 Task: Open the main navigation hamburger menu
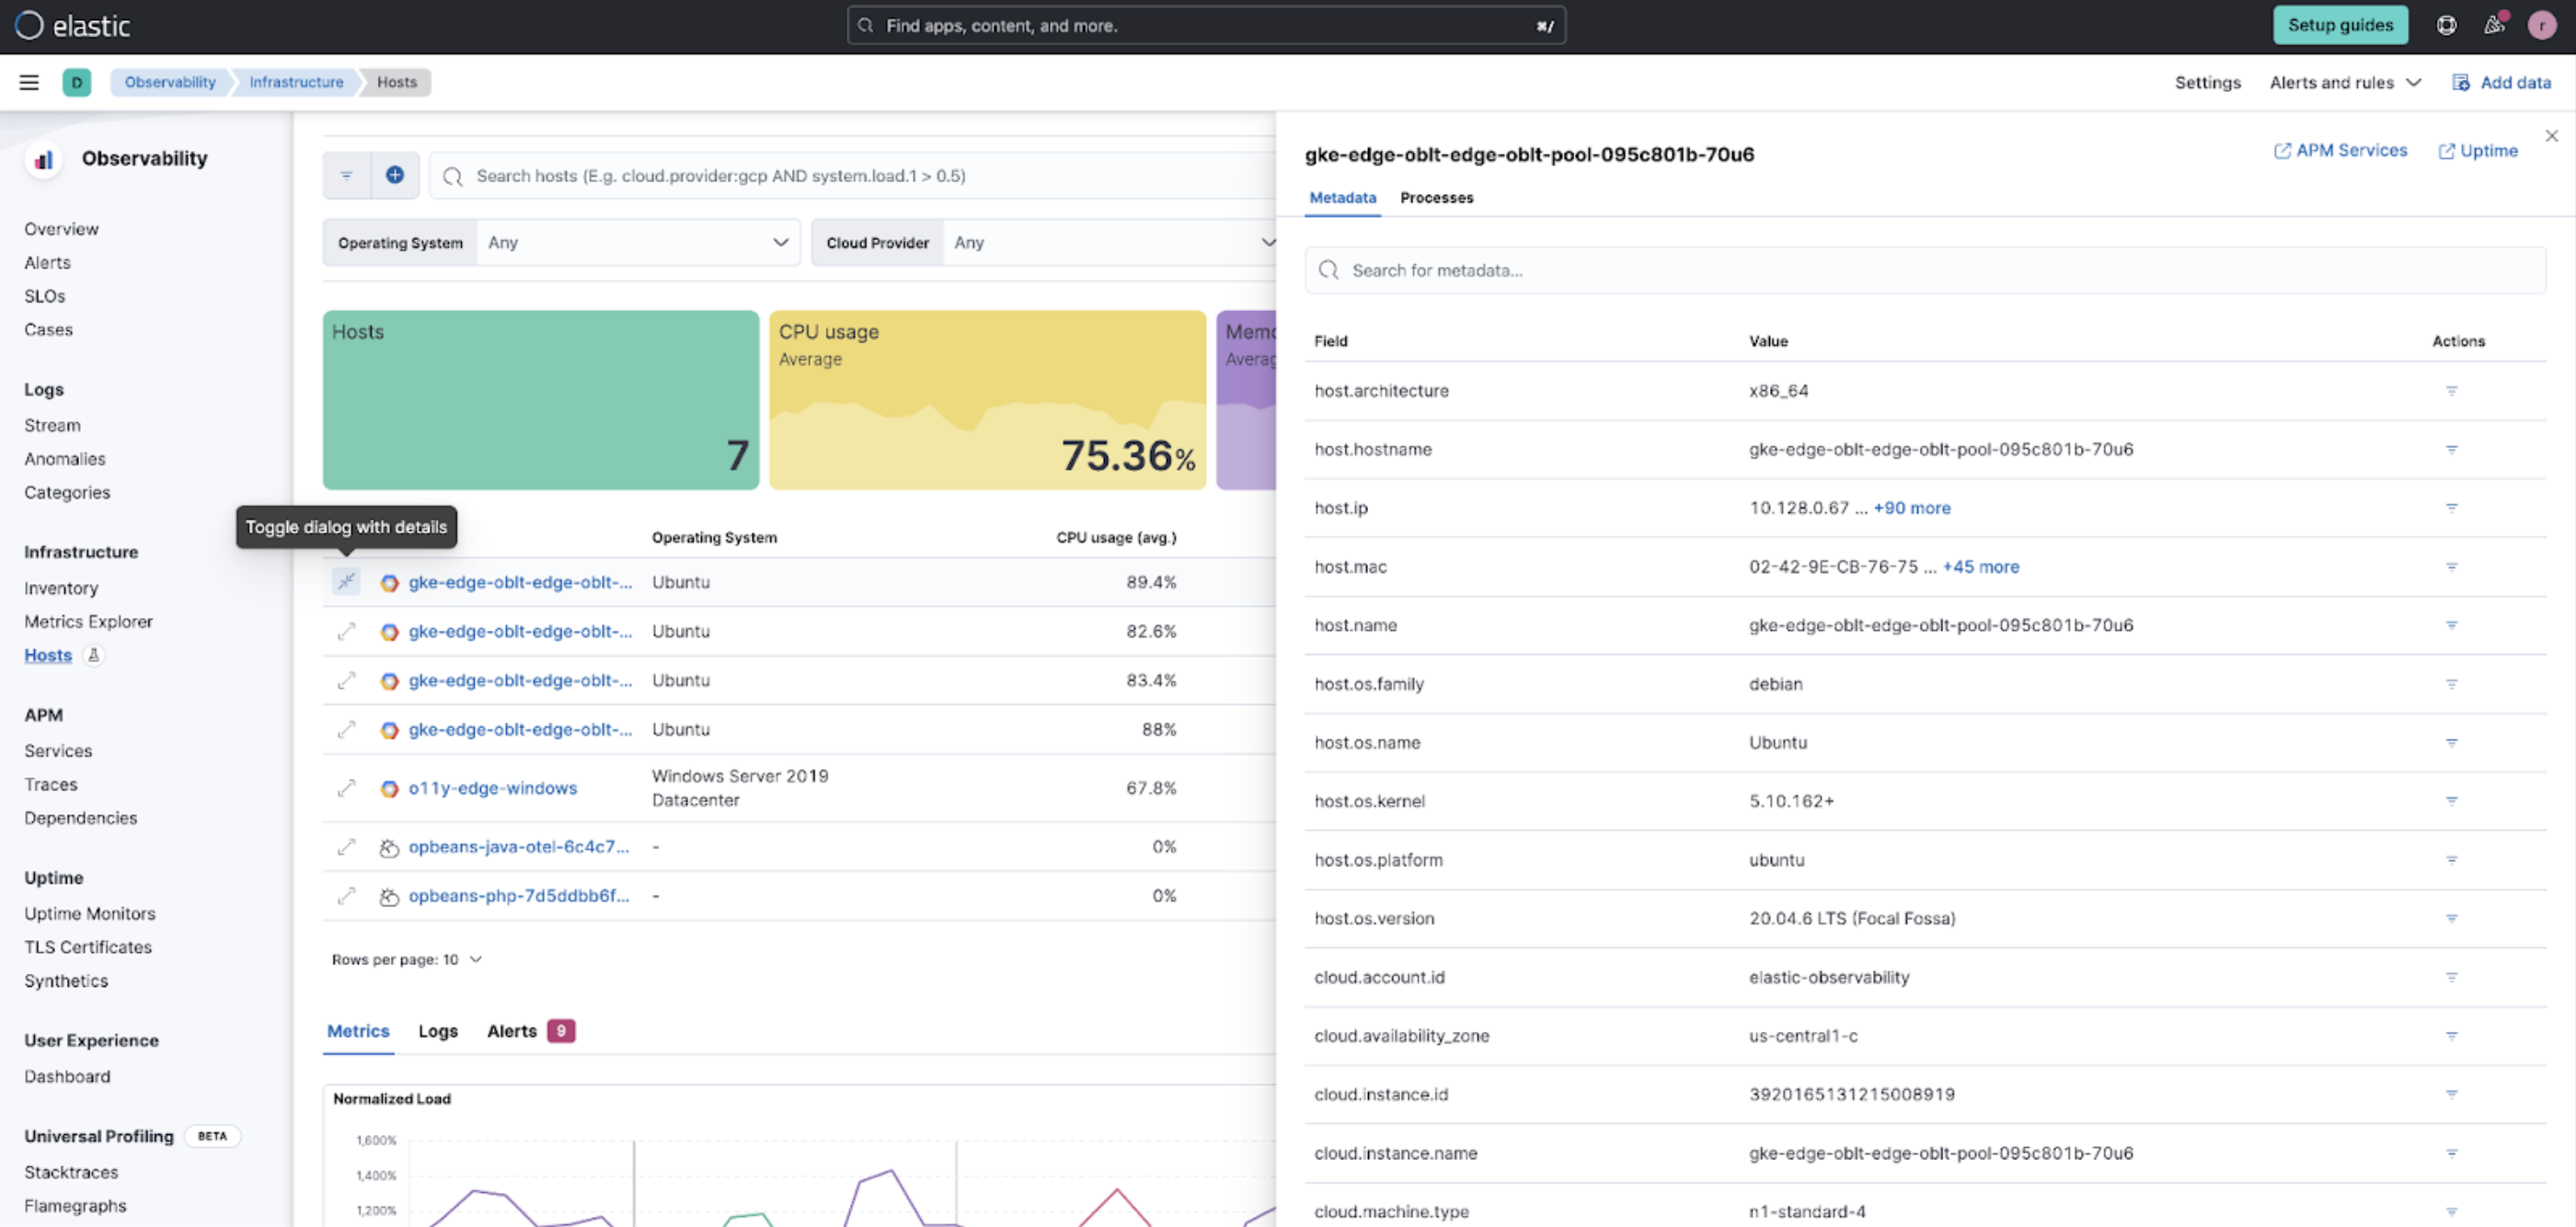28,82
